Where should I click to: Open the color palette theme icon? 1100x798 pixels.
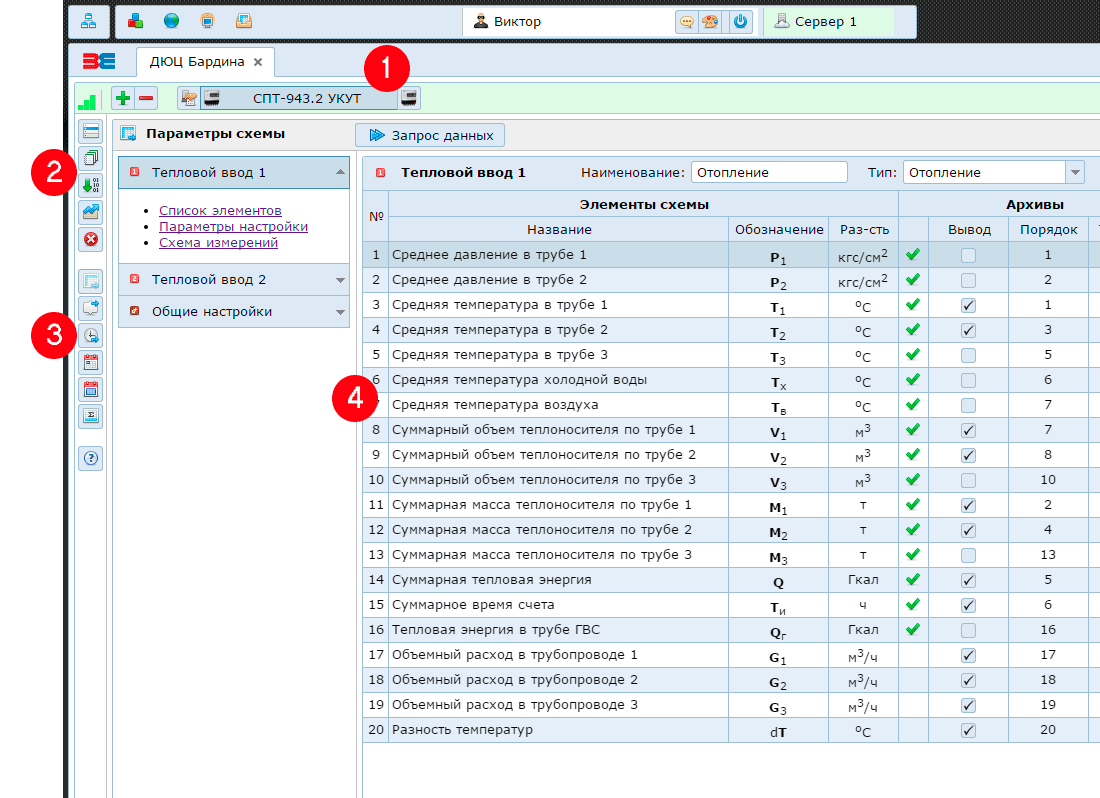710,21
